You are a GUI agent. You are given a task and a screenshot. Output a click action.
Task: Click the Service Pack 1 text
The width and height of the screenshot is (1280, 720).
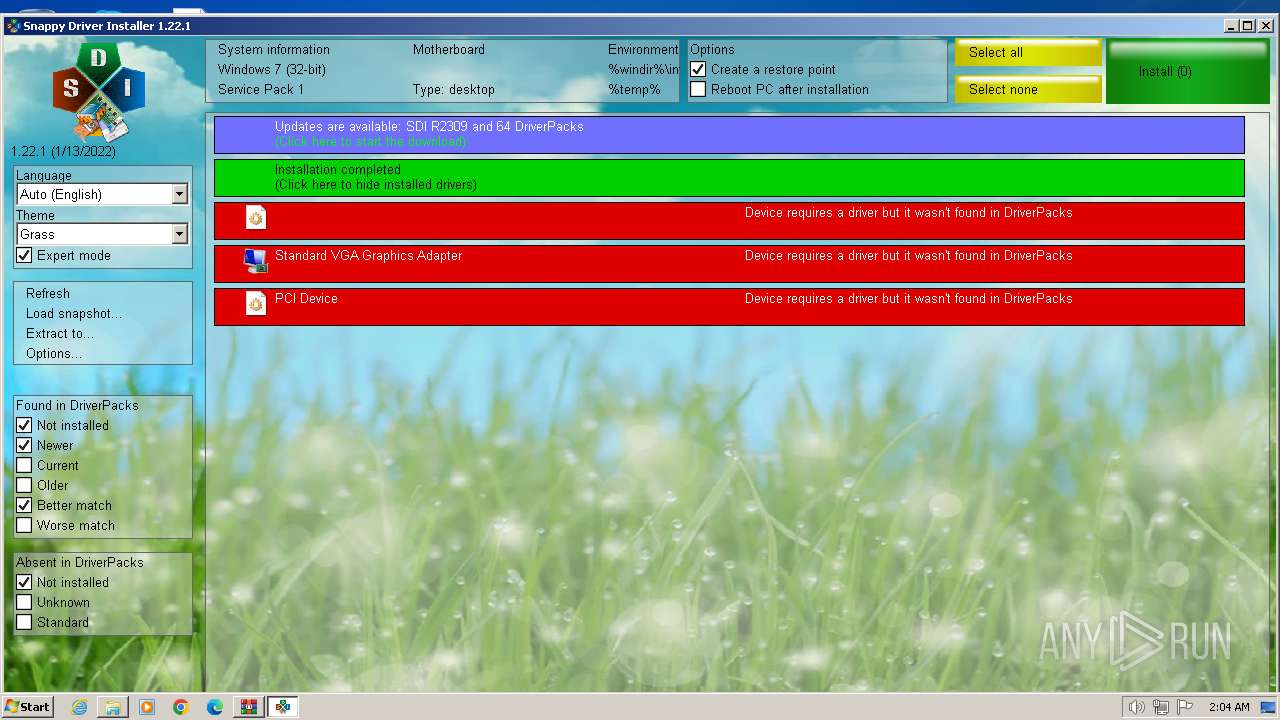pyautogui.click(x=261, y=90)
